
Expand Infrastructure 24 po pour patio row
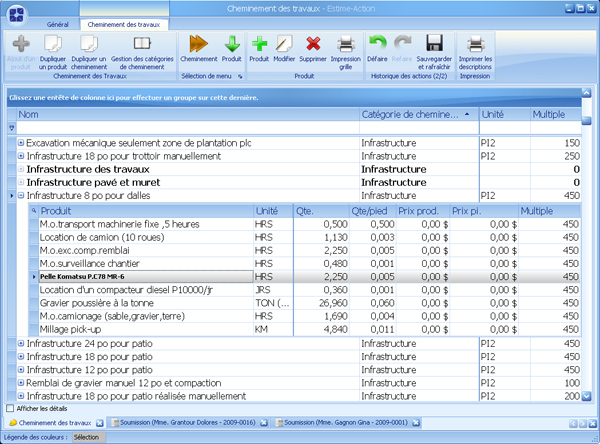[21, 343]
